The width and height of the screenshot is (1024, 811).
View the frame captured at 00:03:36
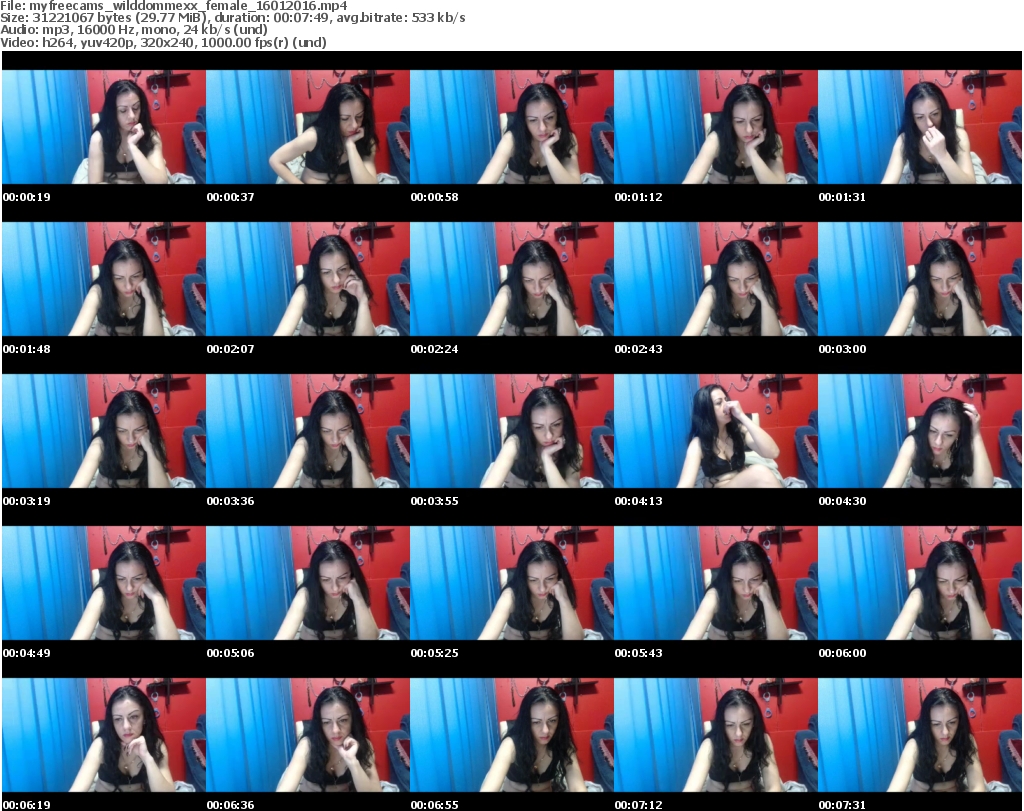(308, 431)
